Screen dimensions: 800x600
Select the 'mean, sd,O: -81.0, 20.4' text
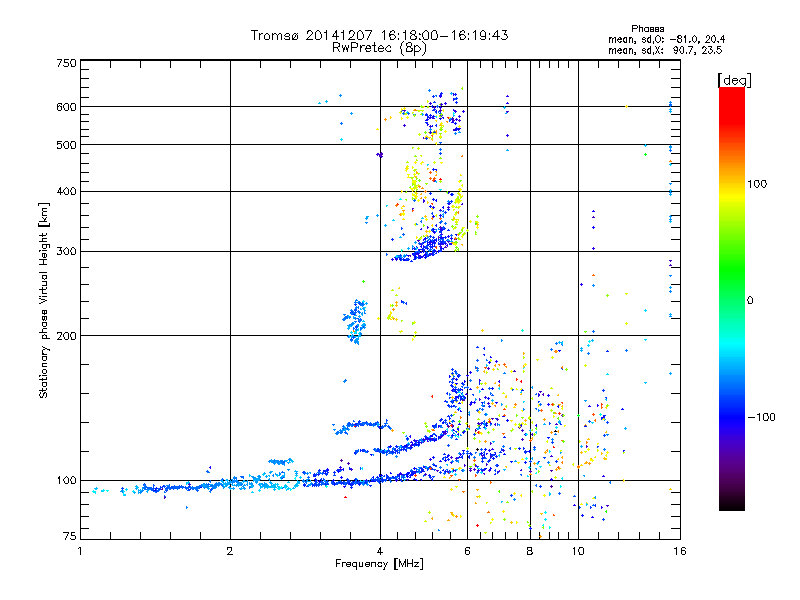(666, 39)
